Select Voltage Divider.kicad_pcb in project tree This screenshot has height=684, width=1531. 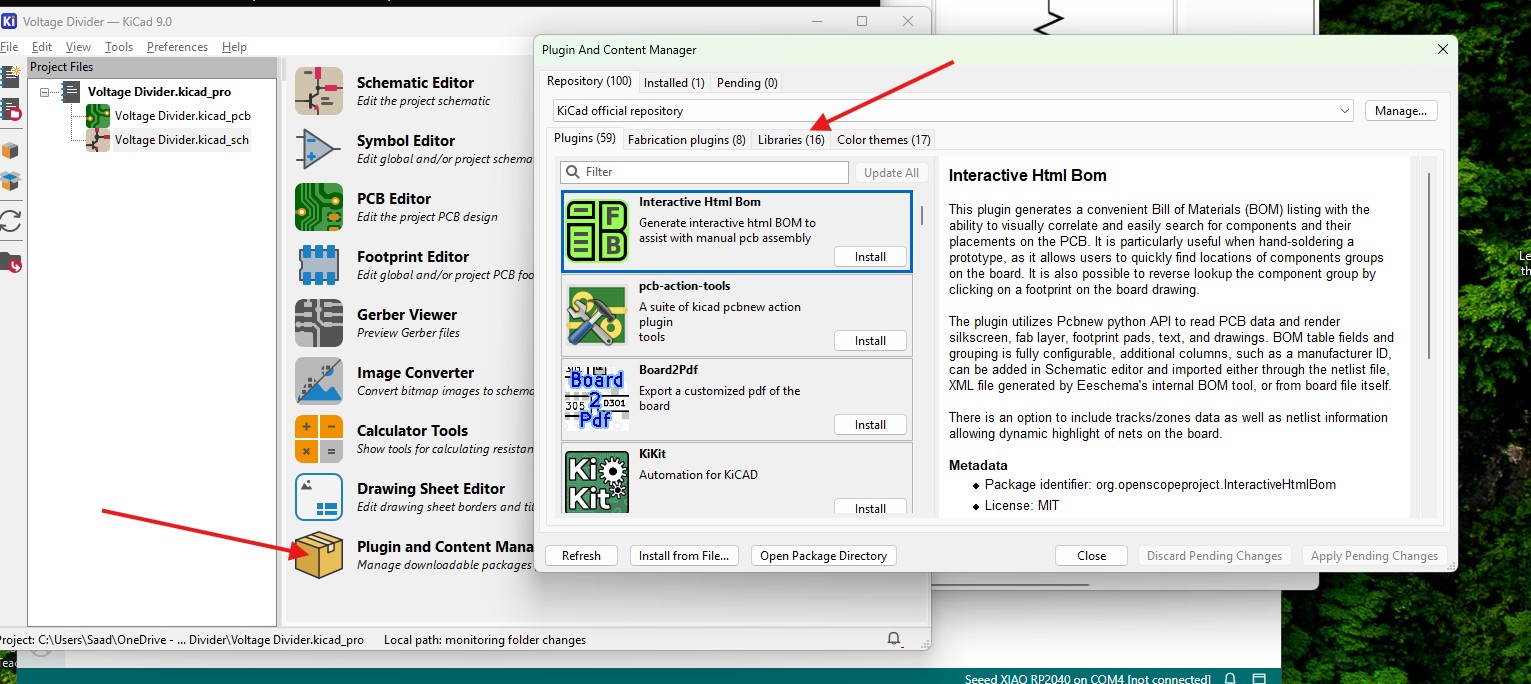click(182, 116)
